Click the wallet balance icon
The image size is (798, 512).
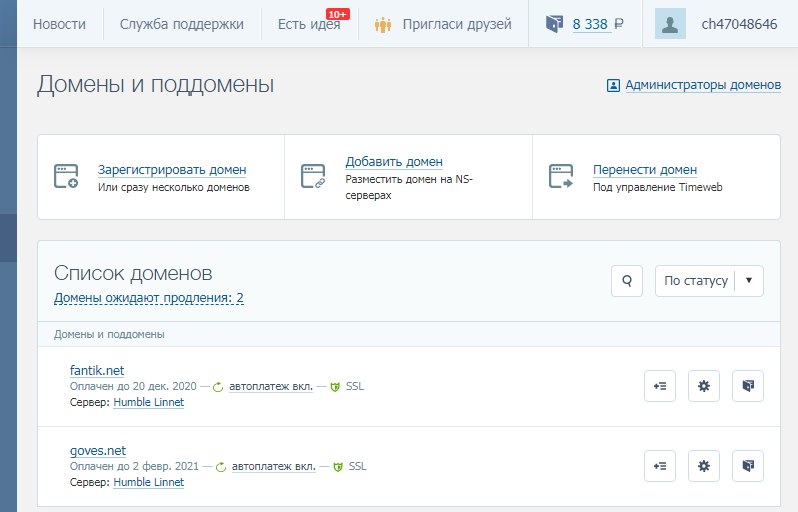[554, 23]
